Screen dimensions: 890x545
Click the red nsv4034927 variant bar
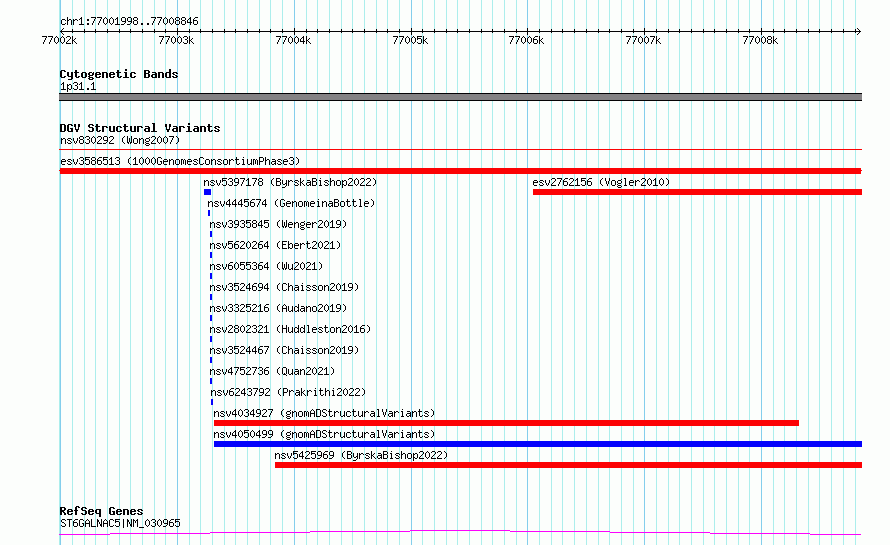tap(506, 423)
